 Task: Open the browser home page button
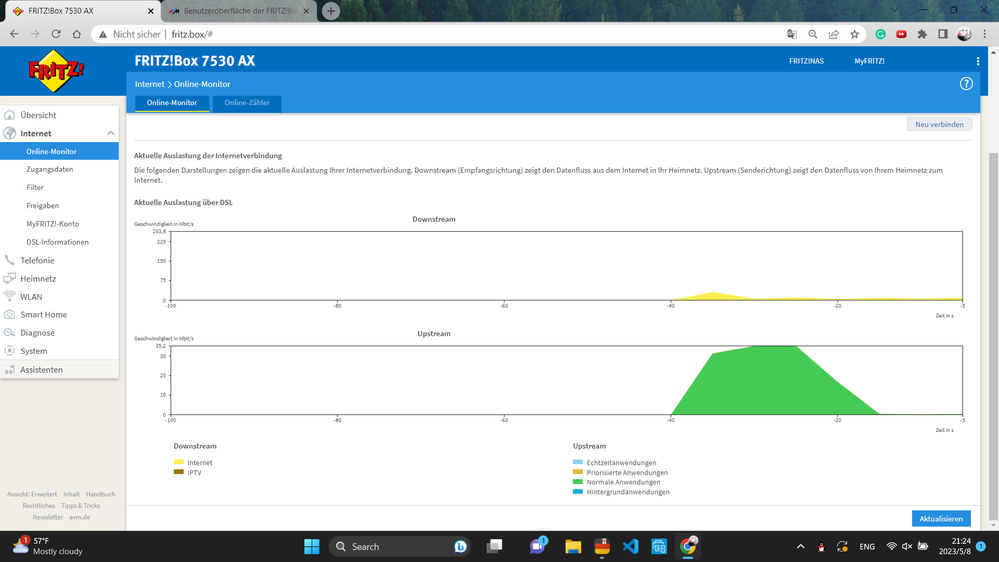point(76,34)
